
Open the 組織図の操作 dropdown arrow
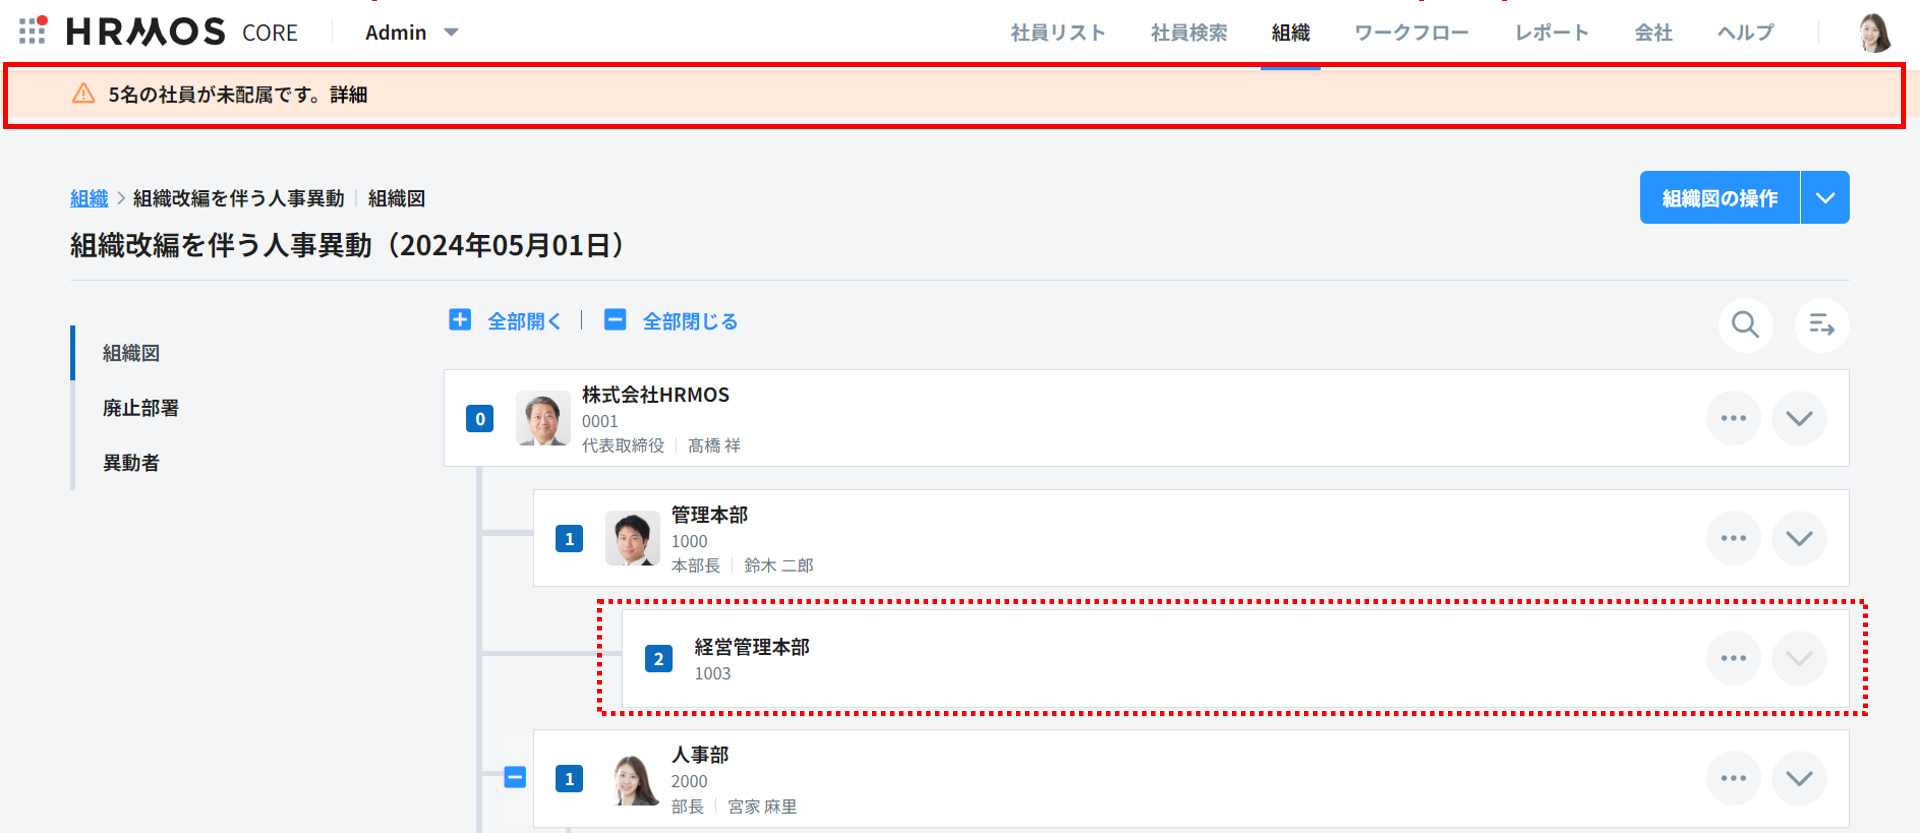click(1825, 198)
